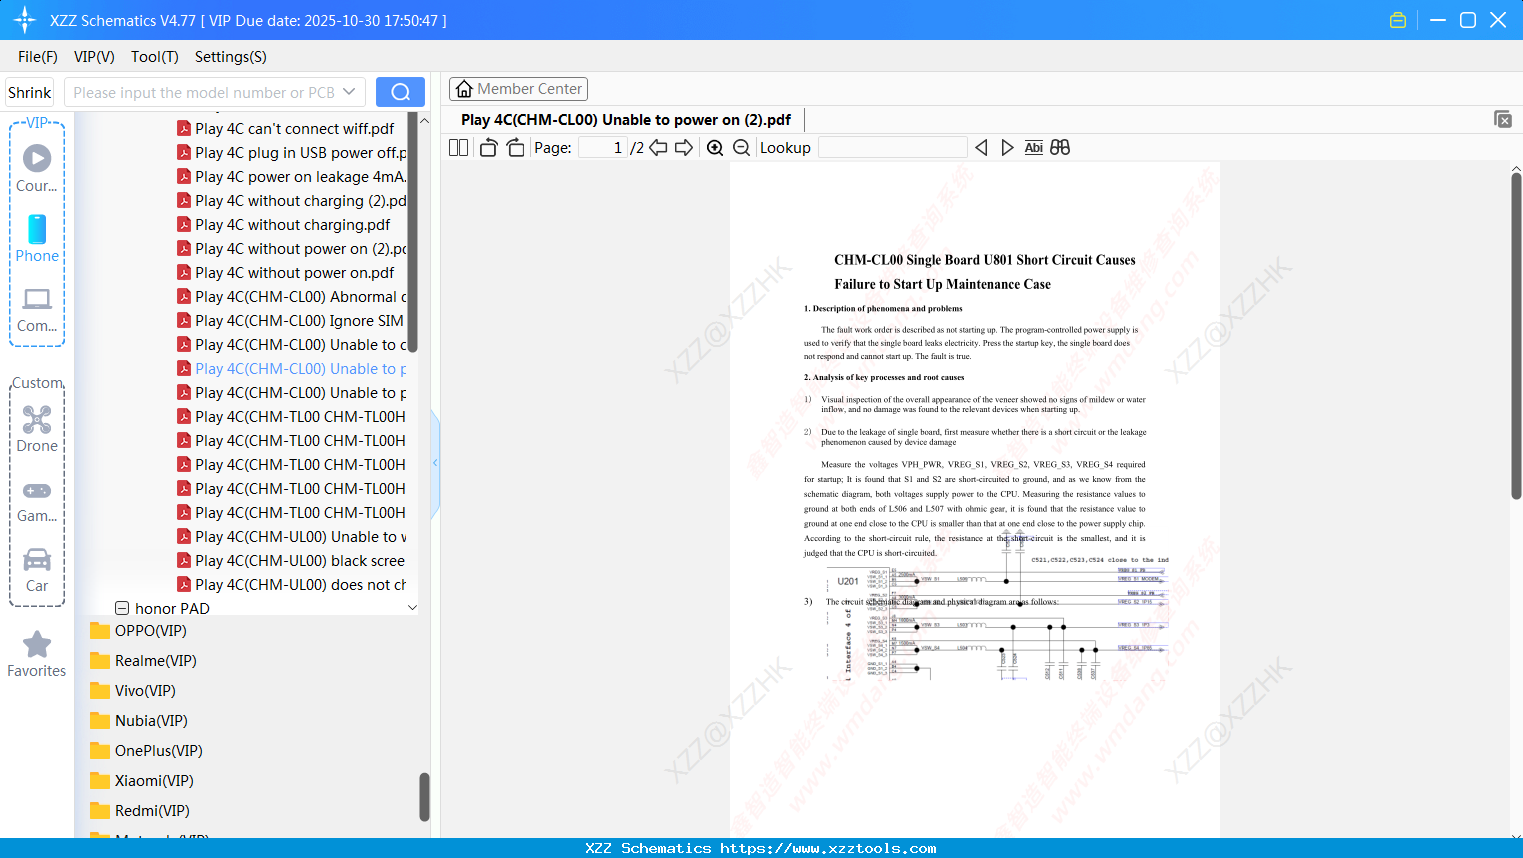Open the File(F) menu
Image resolution: width=1523 pixels, height=858 pixels.
coord(38,57)
